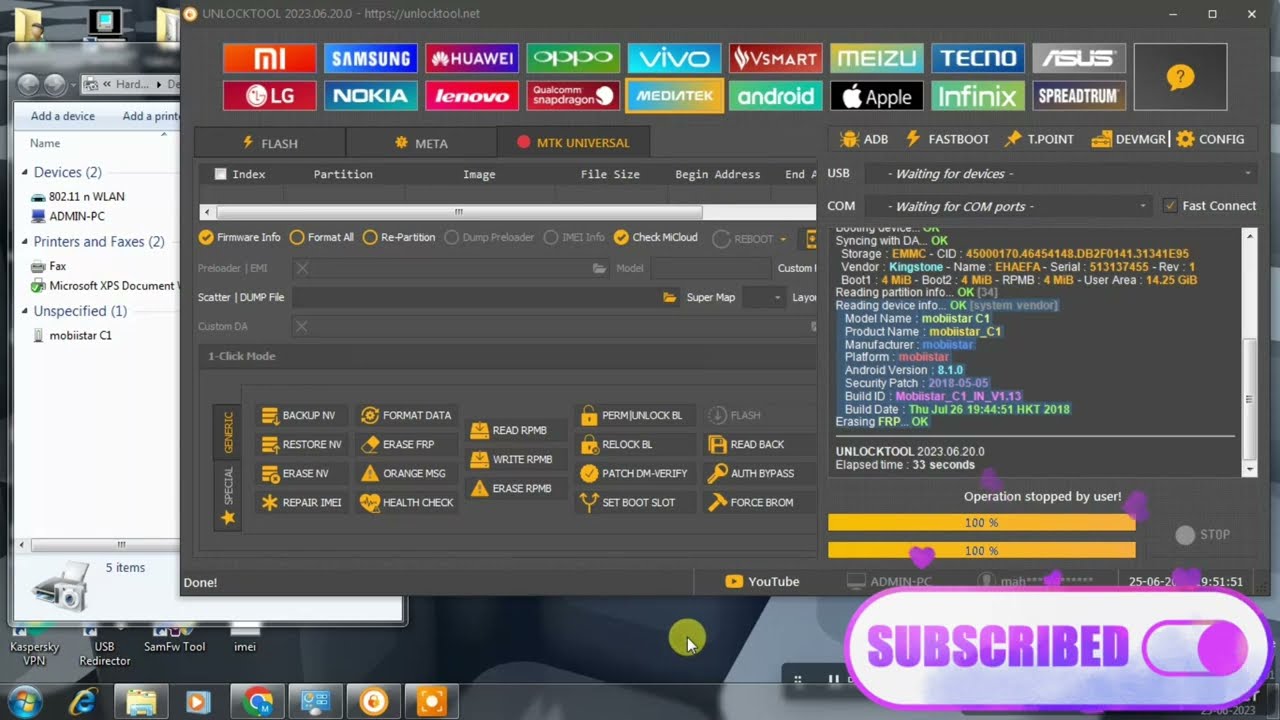Image resolution: width=1280 pixels, height=720 pixels.
Task: Pick the OPPO brand tile
Action: coord(573,58)
